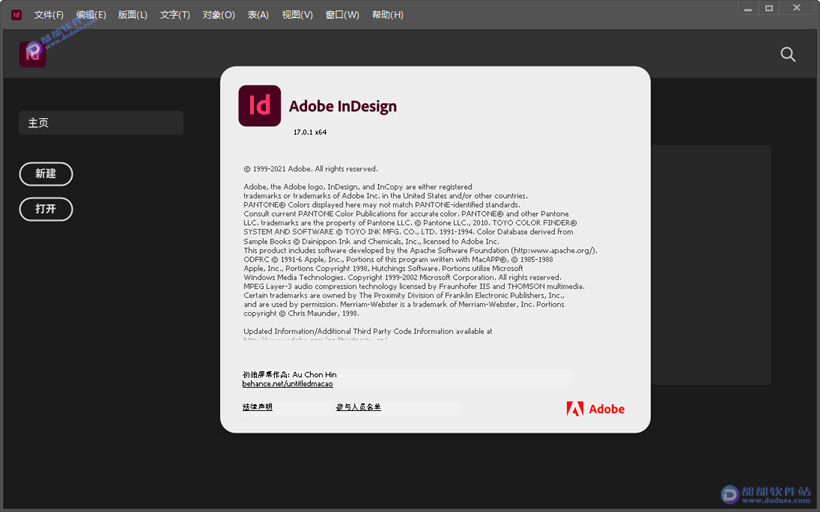The image size is (820, 512).
Task: Open the 视图(V) menu
Action: pyautogui.click(x=297, y=15)
